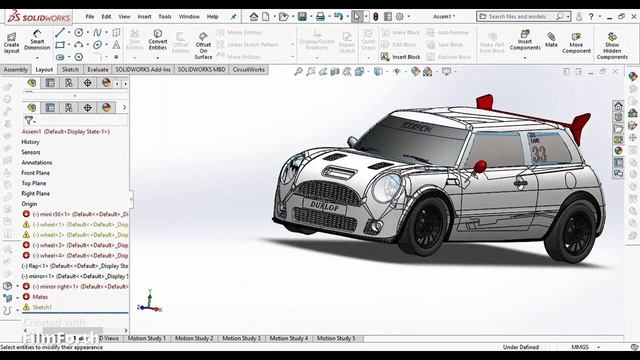This screenshot has width=640, height=360.
Task: Click Insert Components icon
Action: coord(525,40)
